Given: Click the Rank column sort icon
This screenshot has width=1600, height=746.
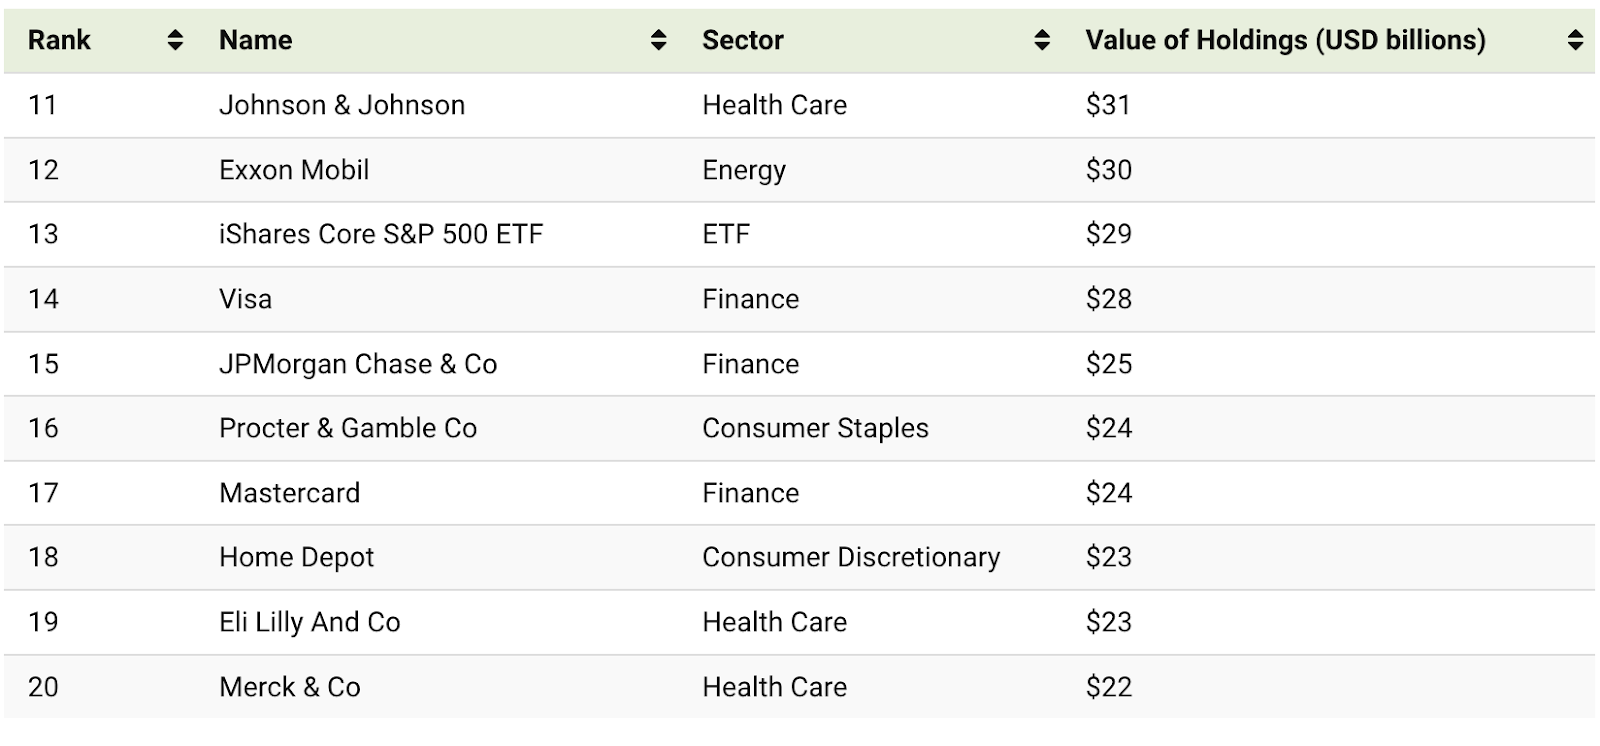Looking at the screenshot, I should click(173, 41).
